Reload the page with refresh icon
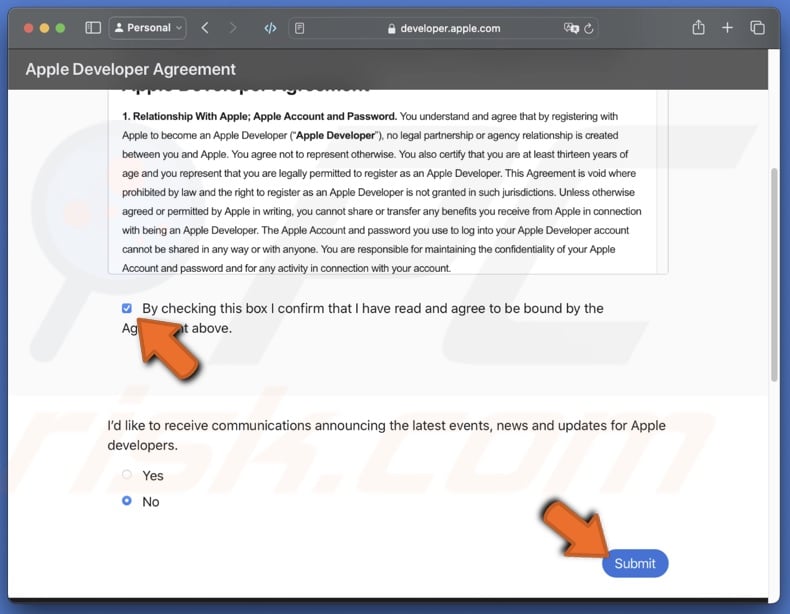790x614 pixels. [x=588, y=29]
